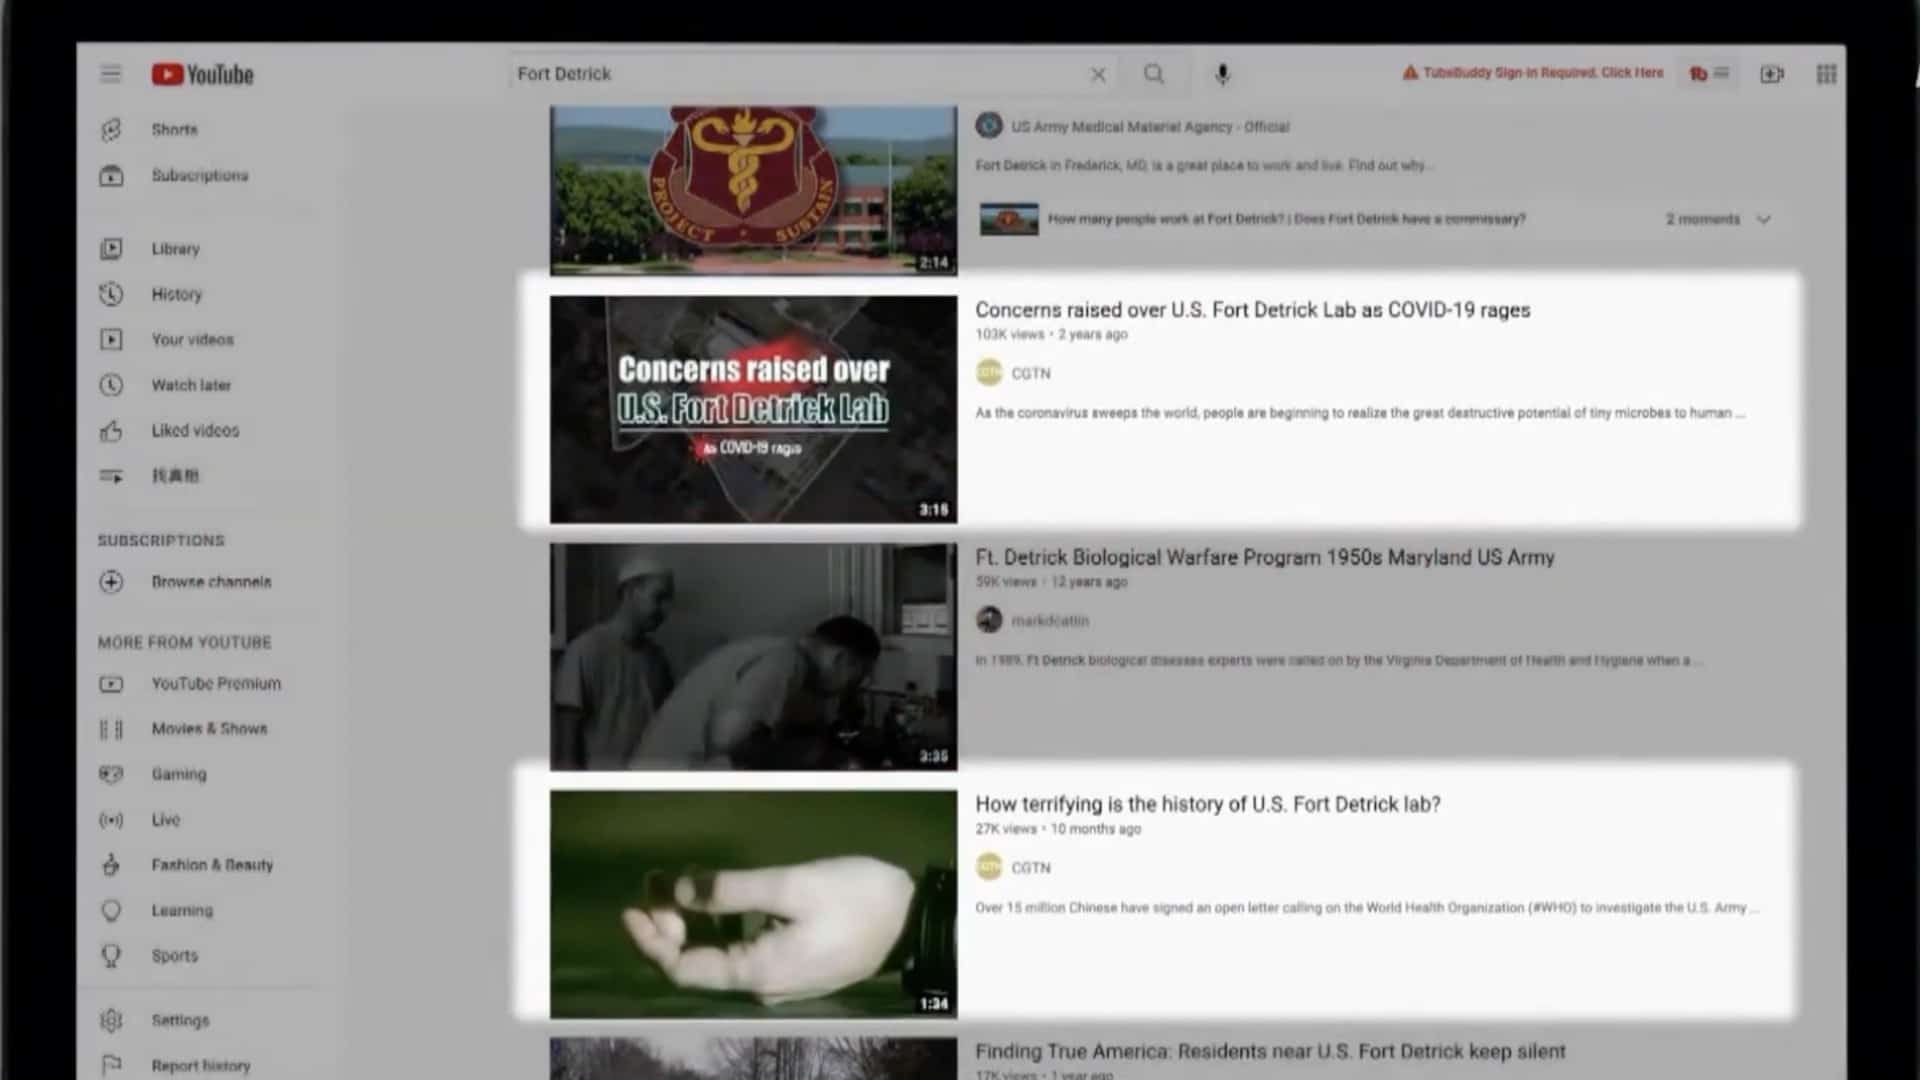This screenshot has height=1080, width=1920.
Task: Open Shorts from the sidebar
Action: click(x=174, y=130)
